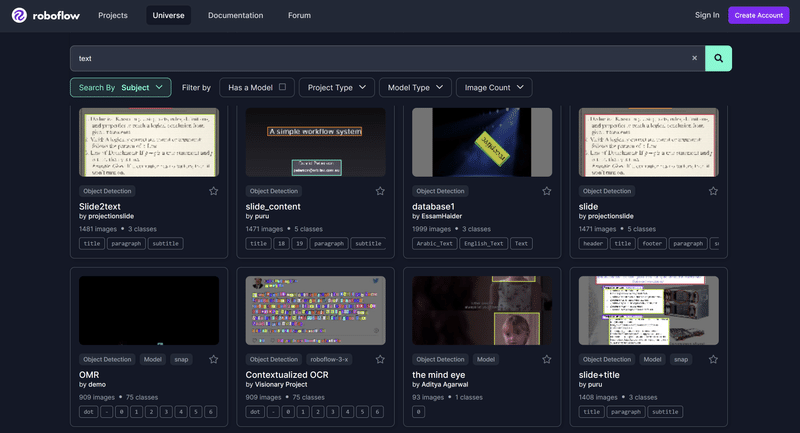This screenshot has height=433, width=800.
Task: Click author Aditya Agarwal
Action: (444, 385)
